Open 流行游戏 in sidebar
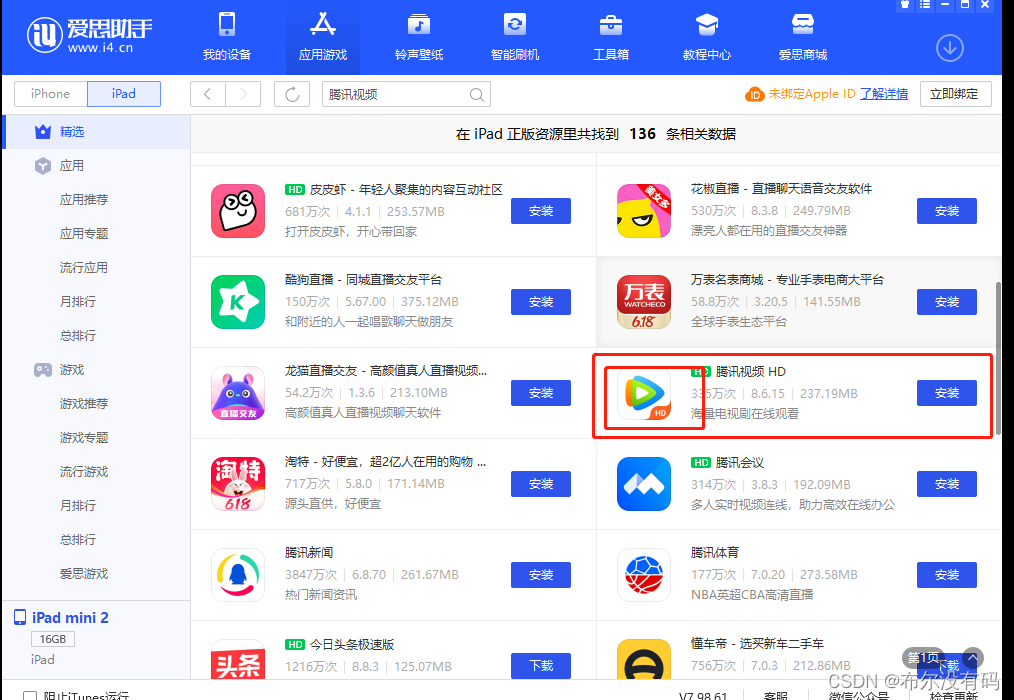The image size is (1014, 700). click(83, 472)
